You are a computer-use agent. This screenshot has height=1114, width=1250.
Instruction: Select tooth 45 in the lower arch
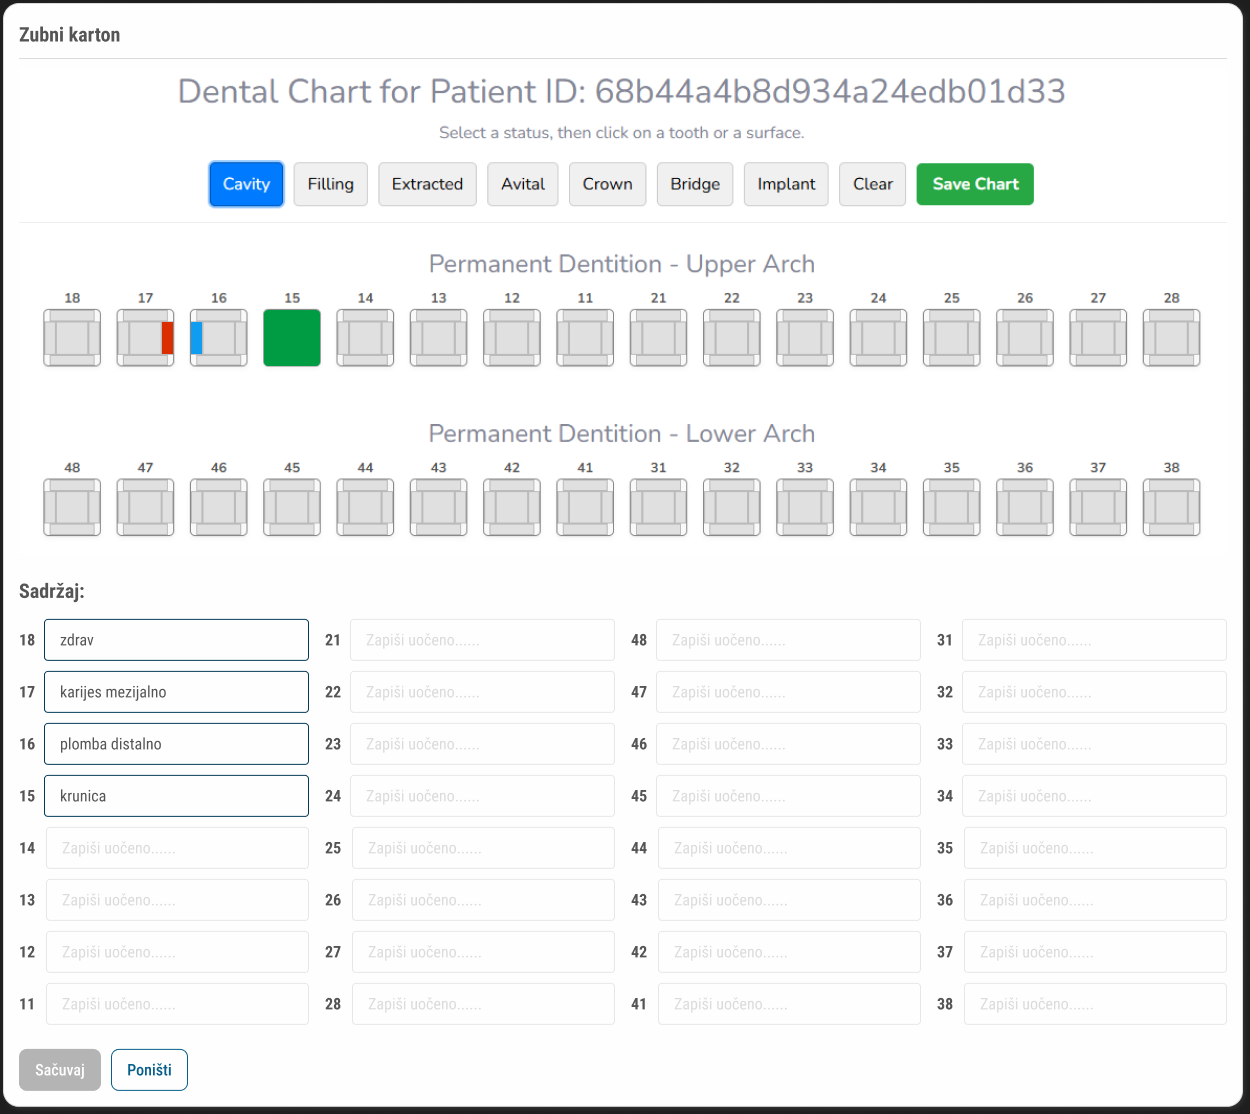click(292, 507)
